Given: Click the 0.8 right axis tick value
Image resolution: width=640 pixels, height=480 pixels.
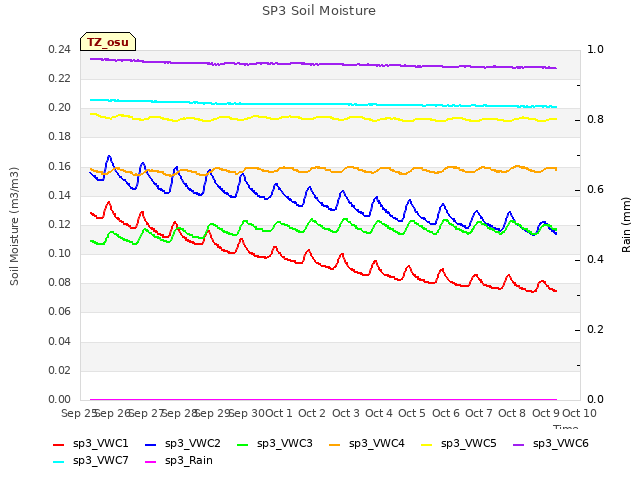Looking at the screenshot, I should pyautogui.click(x=595, y=119).
